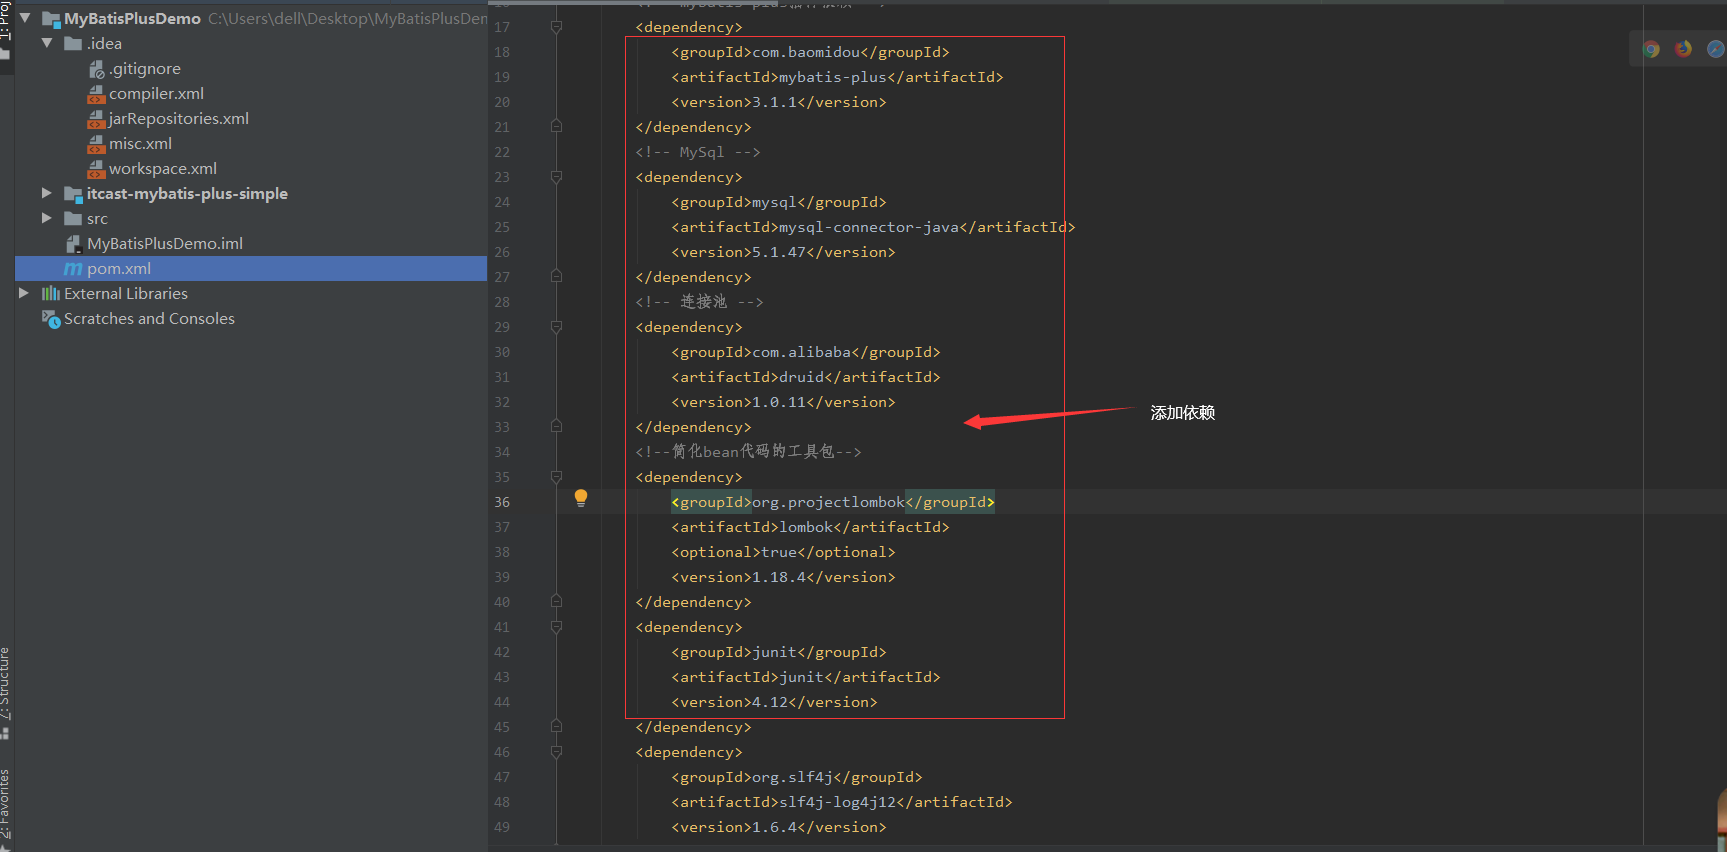Select pom.xml in project tree

[119, 268]
